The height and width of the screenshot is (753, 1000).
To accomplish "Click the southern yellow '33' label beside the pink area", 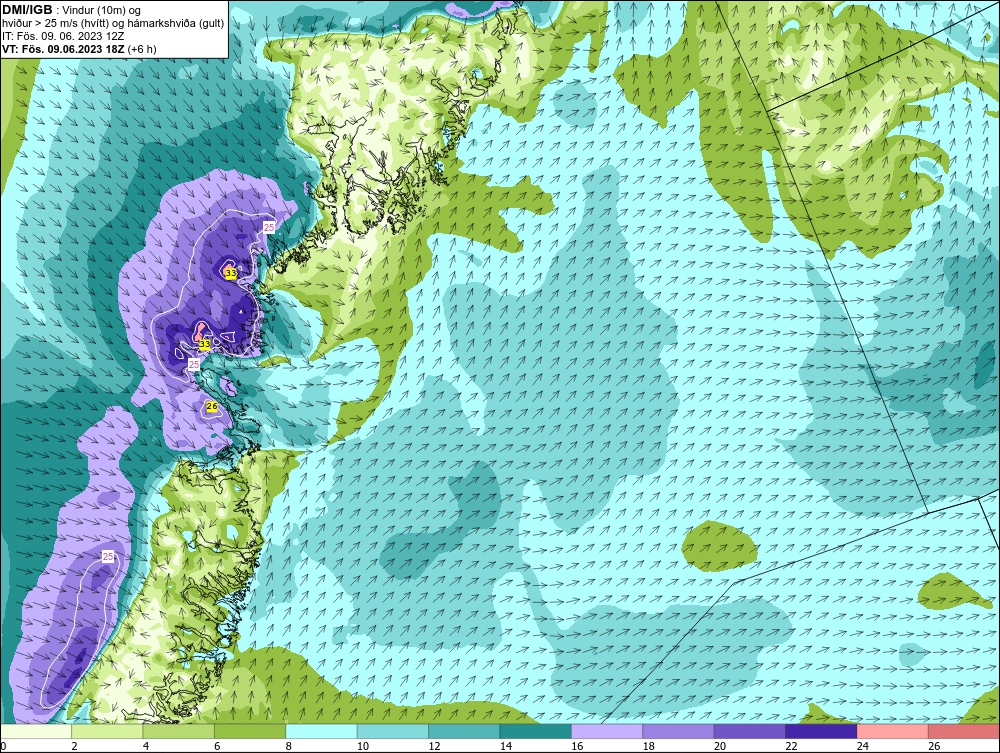I will point(205,345).
